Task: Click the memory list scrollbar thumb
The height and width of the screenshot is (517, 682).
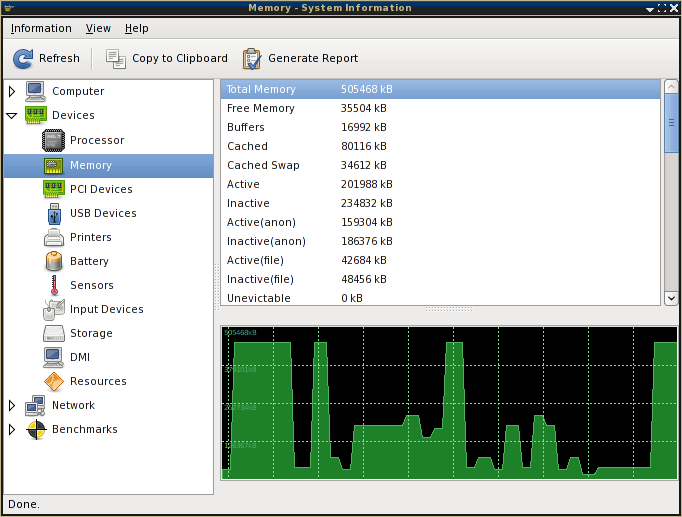Action: 671,123
